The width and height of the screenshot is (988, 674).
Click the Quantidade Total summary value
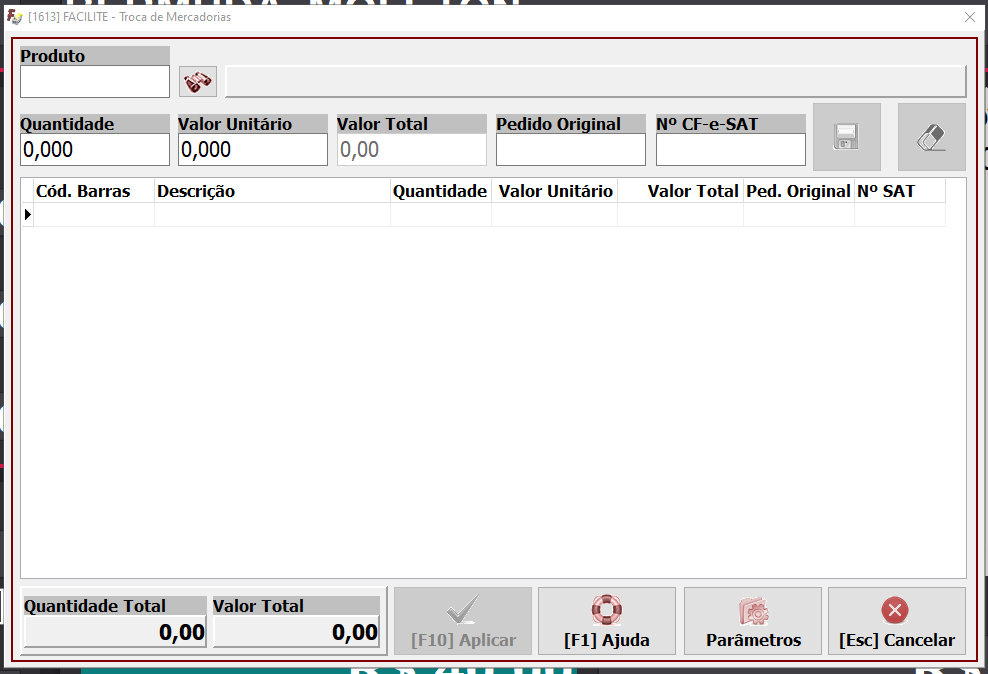click(x=115, y=632)
